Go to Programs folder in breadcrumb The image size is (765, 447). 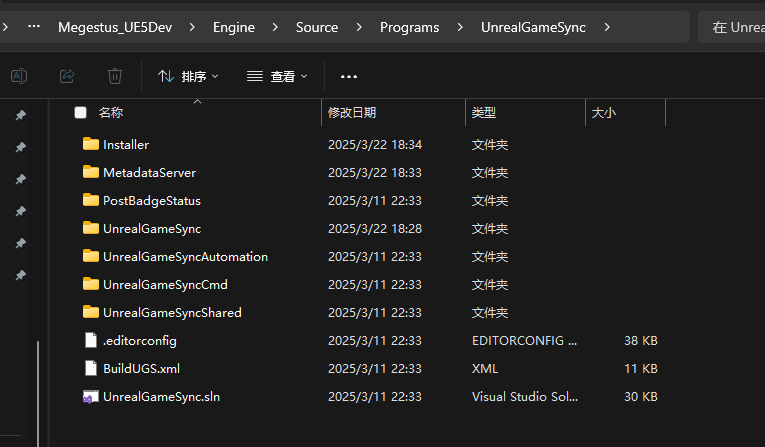(x=409, y=27)
